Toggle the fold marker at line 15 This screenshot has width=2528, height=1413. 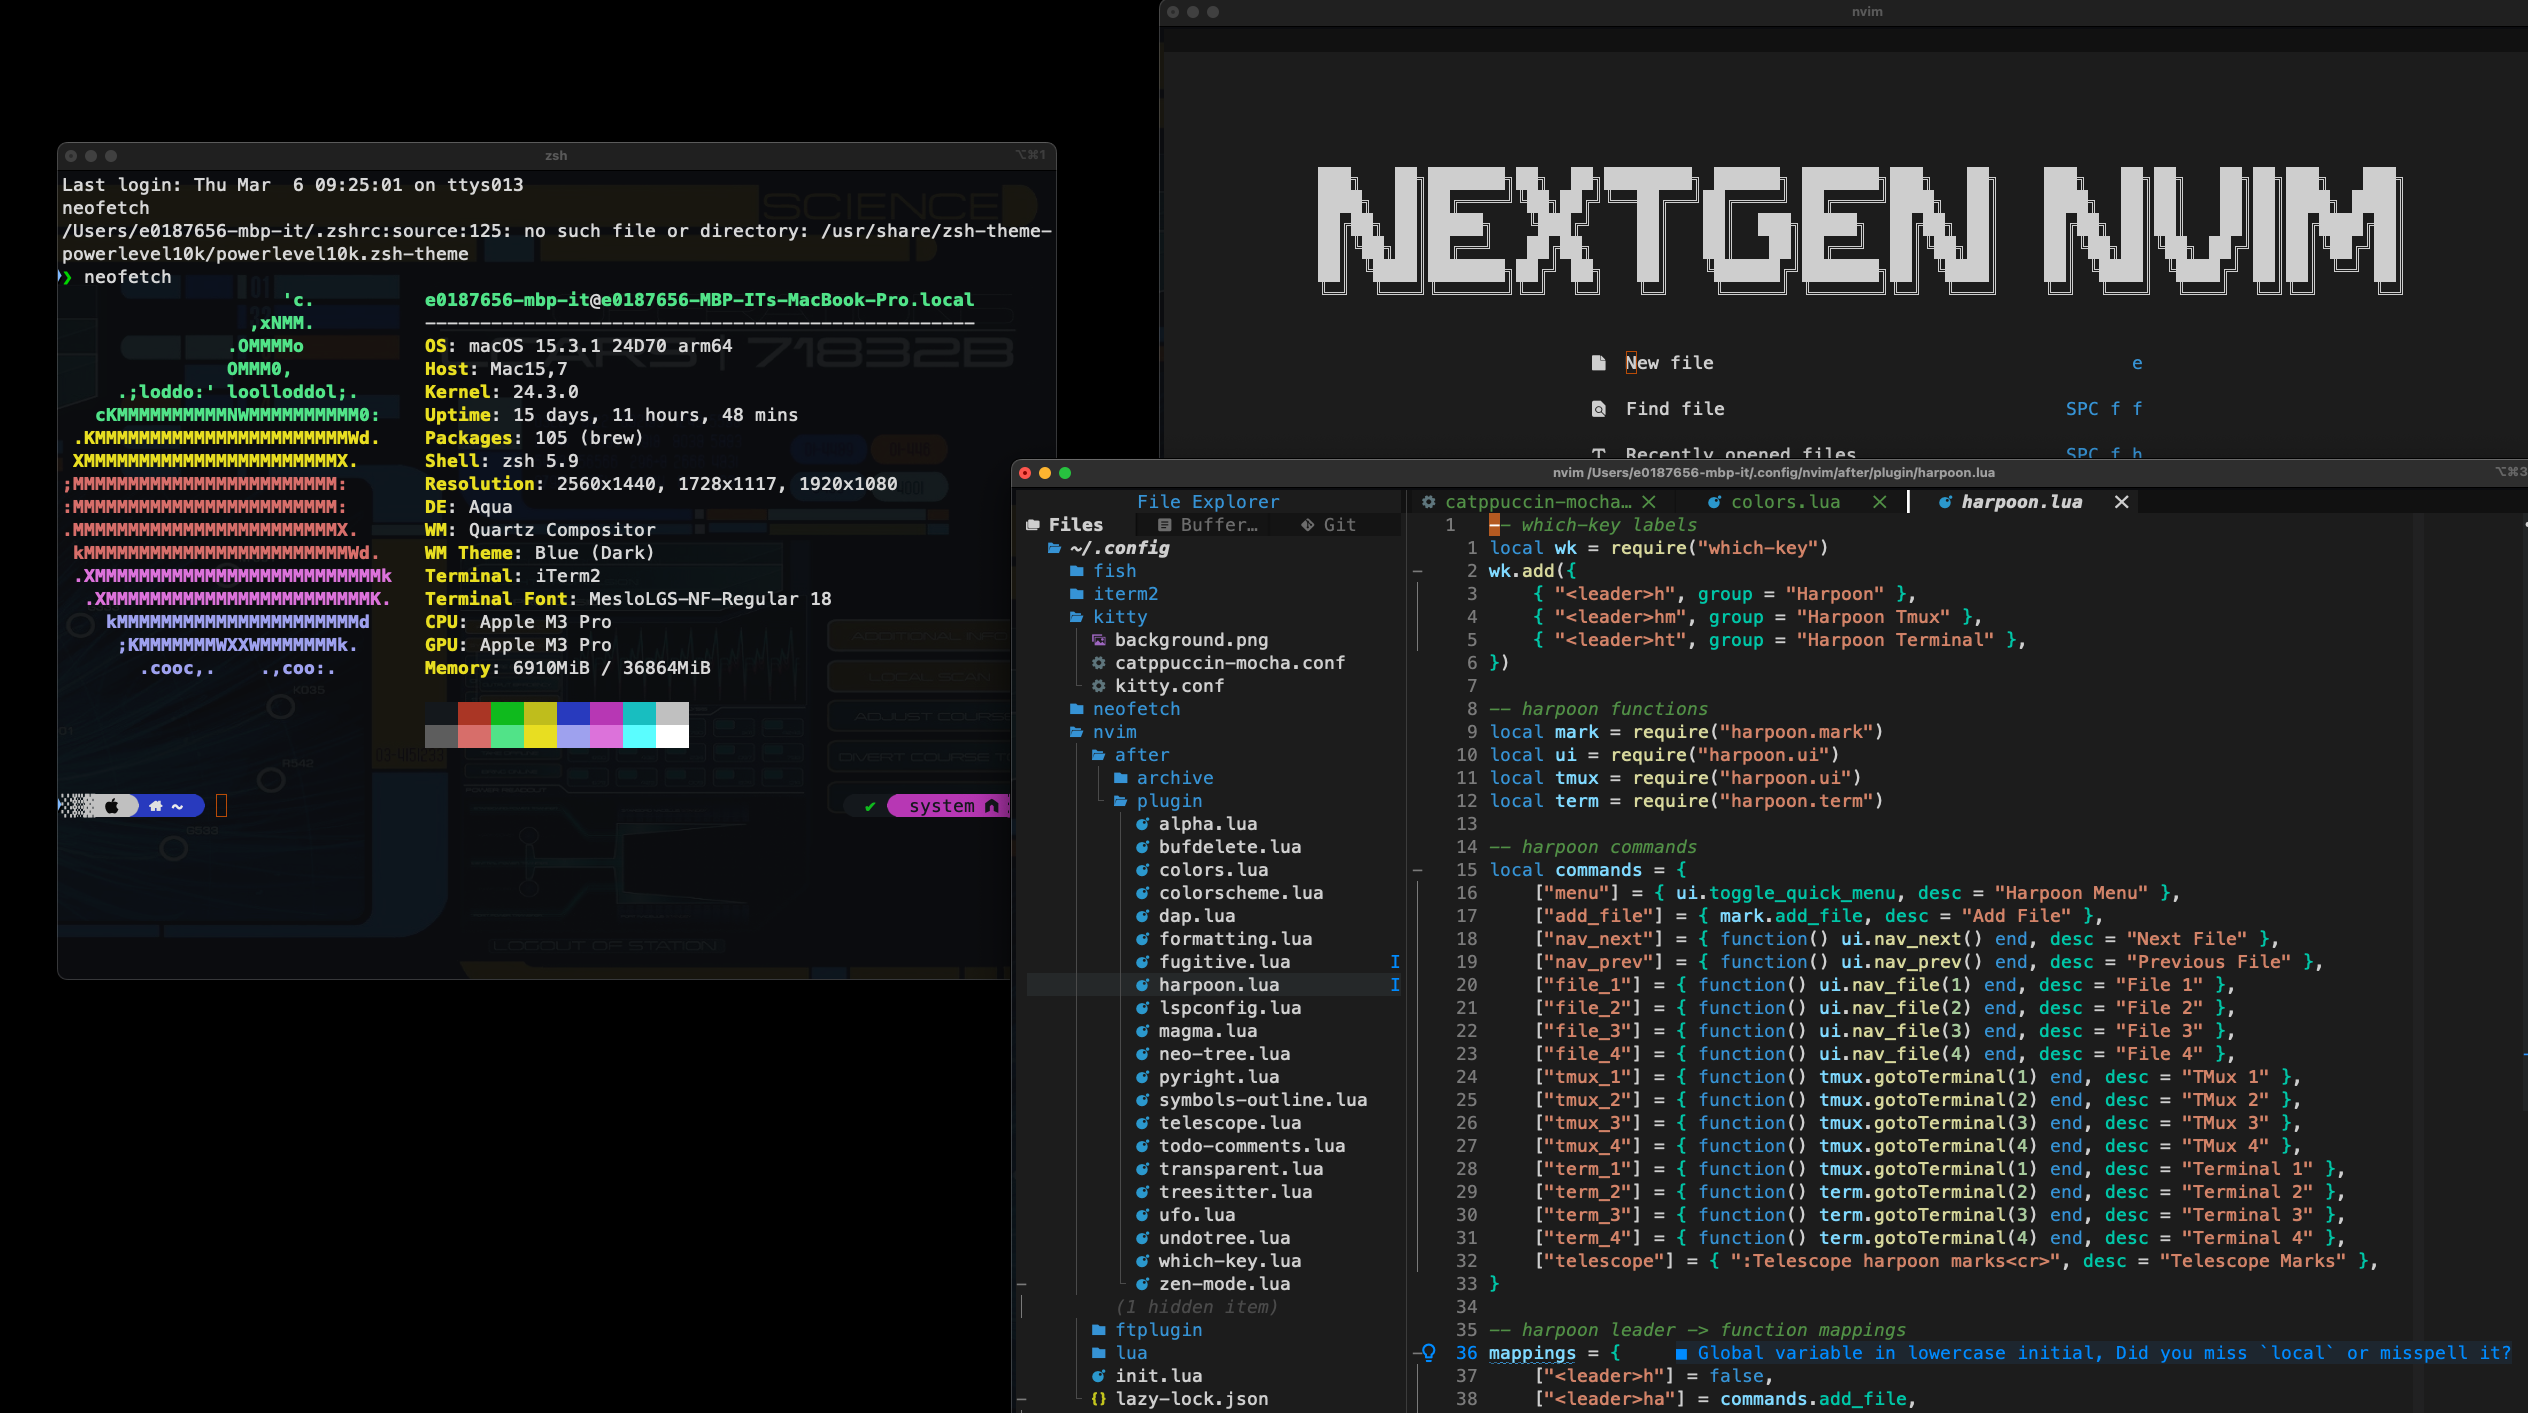(x=1417, y=870)
